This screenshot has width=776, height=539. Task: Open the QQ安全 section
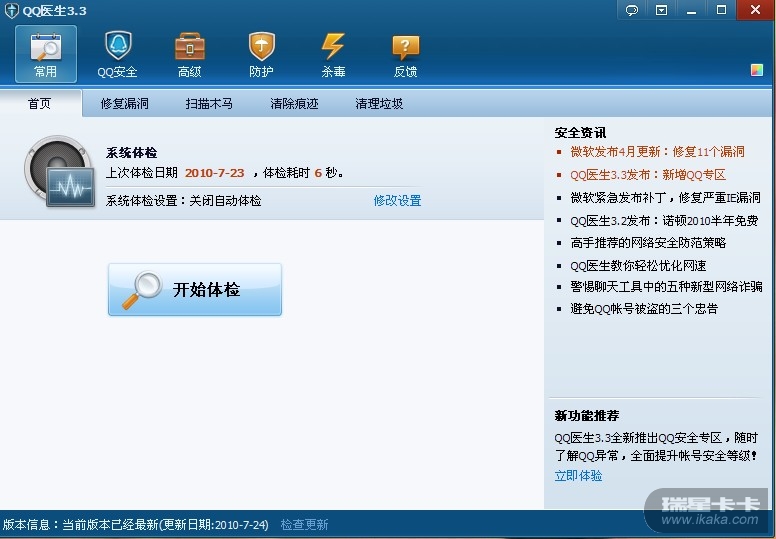117,54
